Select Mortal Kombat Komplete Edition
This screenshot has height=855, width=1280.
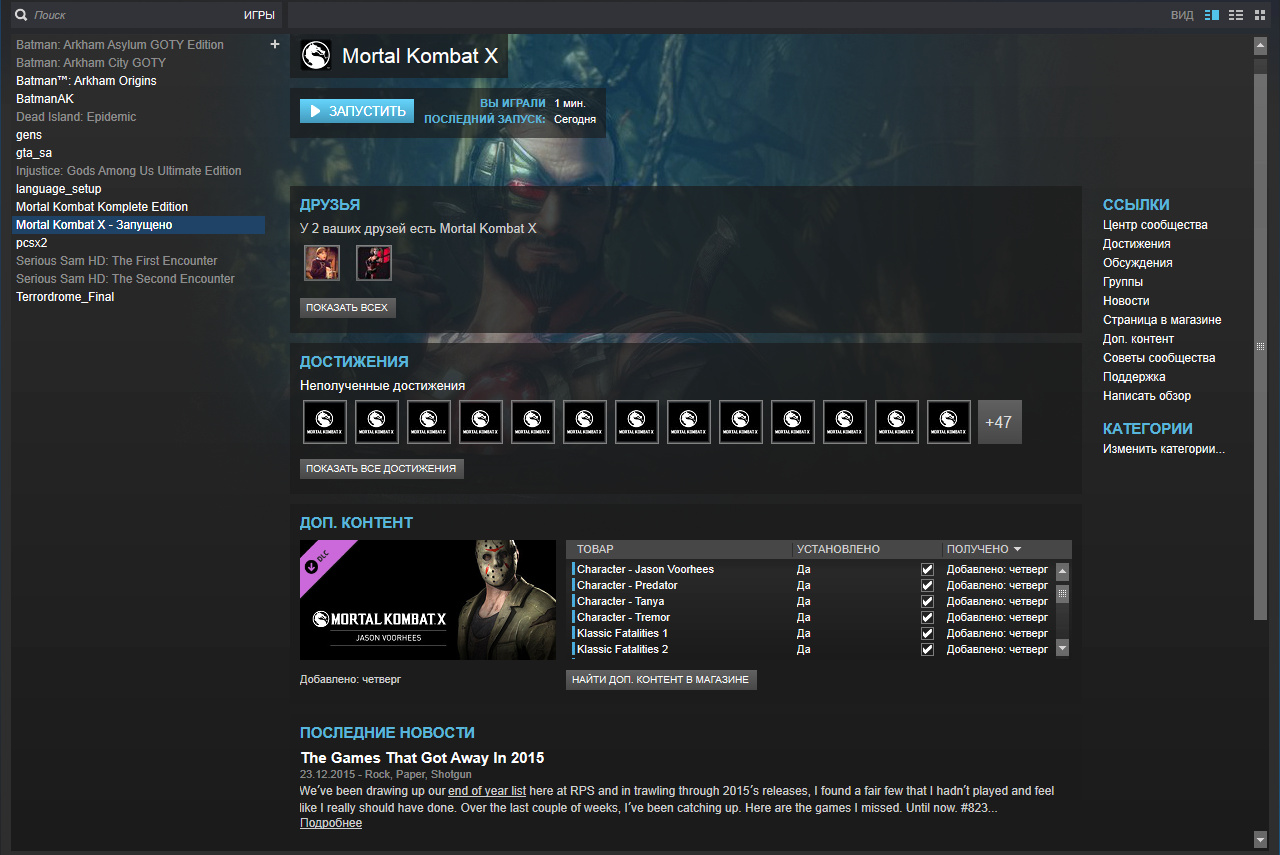click(102, 207)
